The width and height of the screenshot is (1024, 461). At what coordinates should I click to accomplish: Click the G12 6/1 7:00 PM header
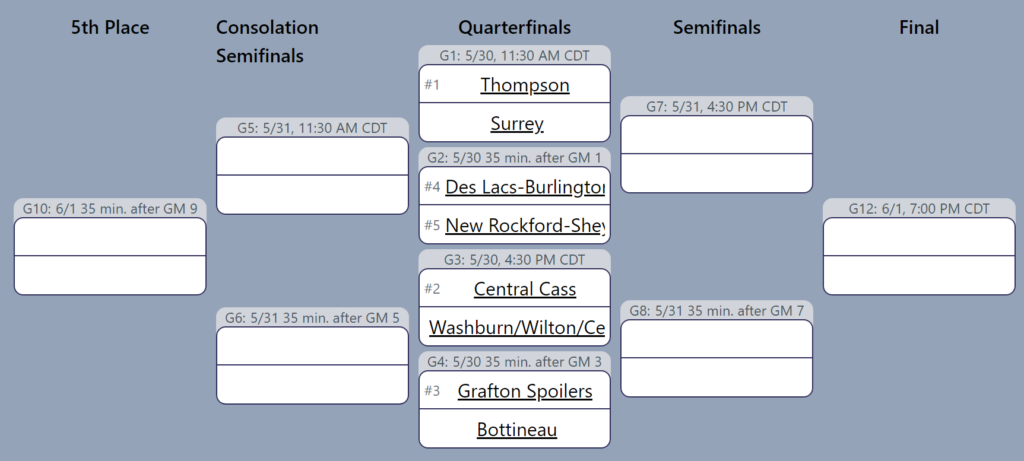pyautogui.click(x=919, y=208)
